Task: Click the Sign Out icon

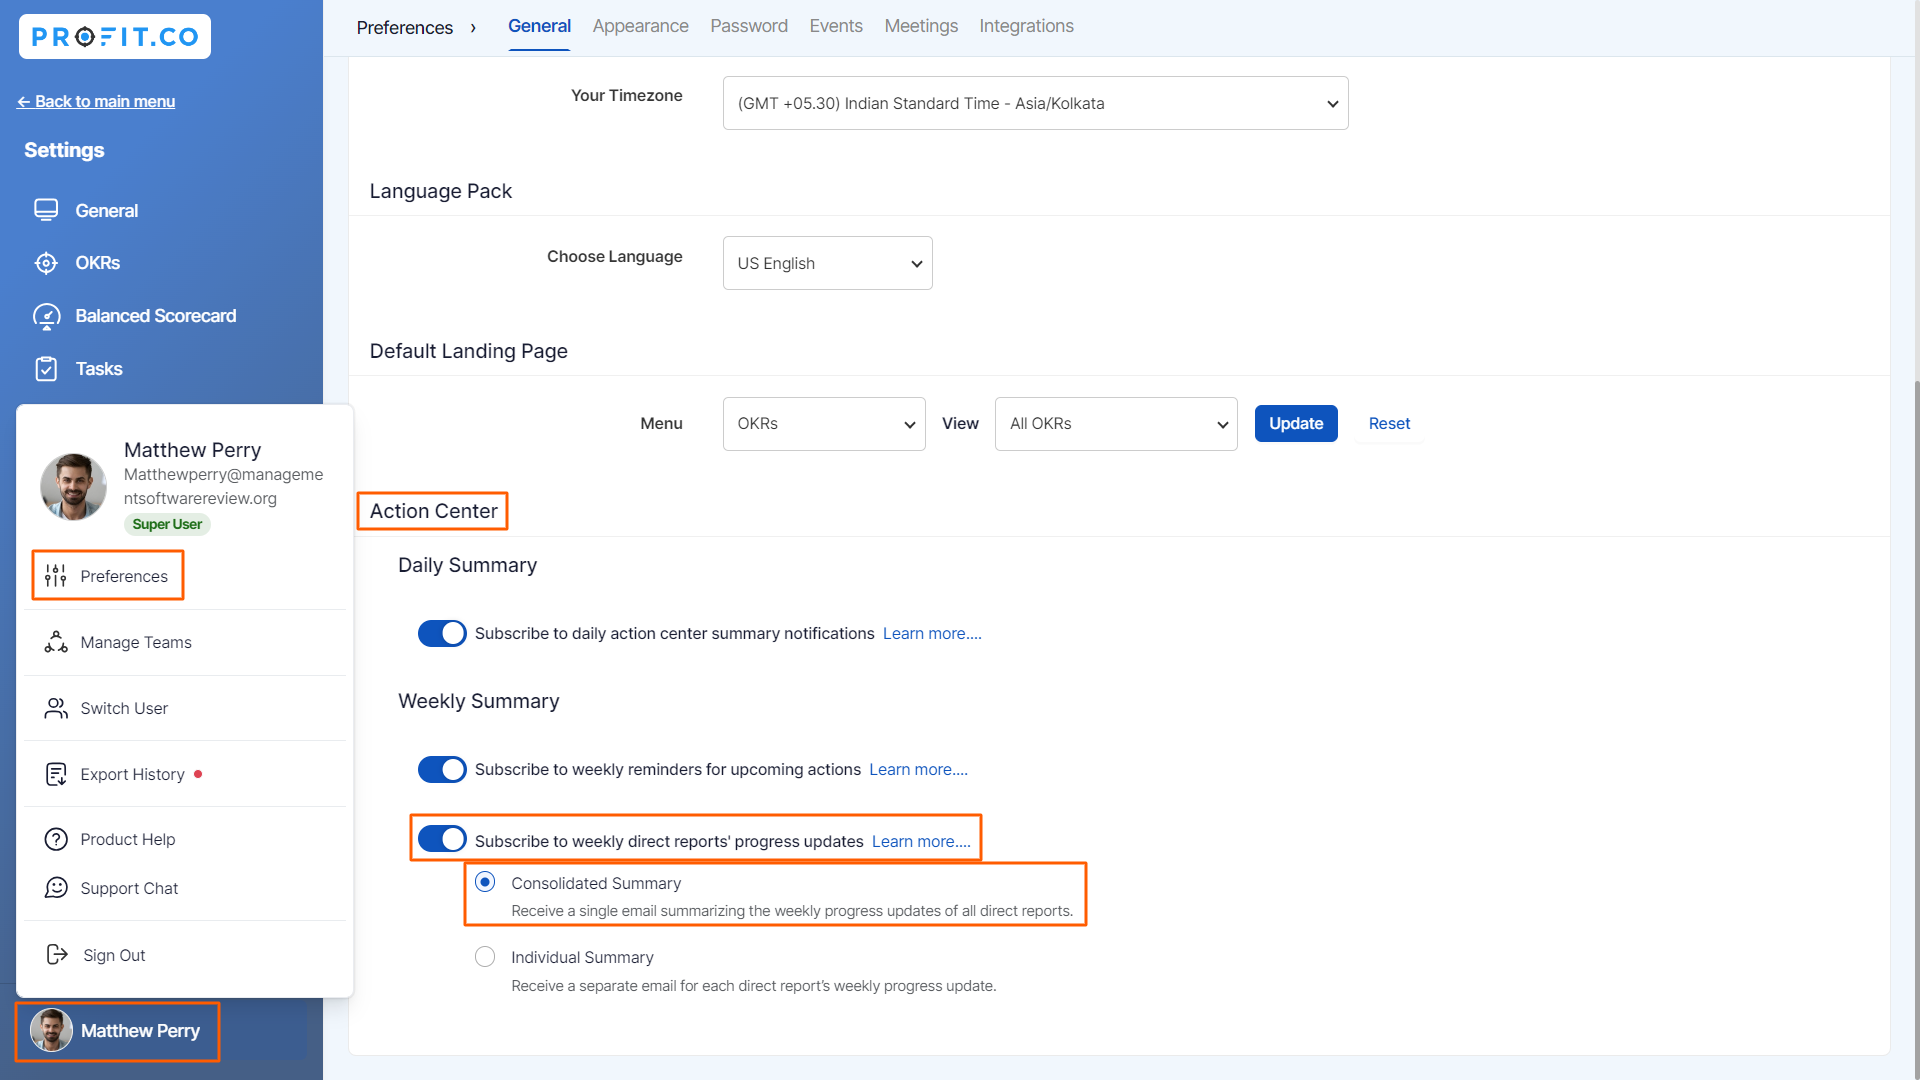Action: pyautogui.click(x=55, y=954)
